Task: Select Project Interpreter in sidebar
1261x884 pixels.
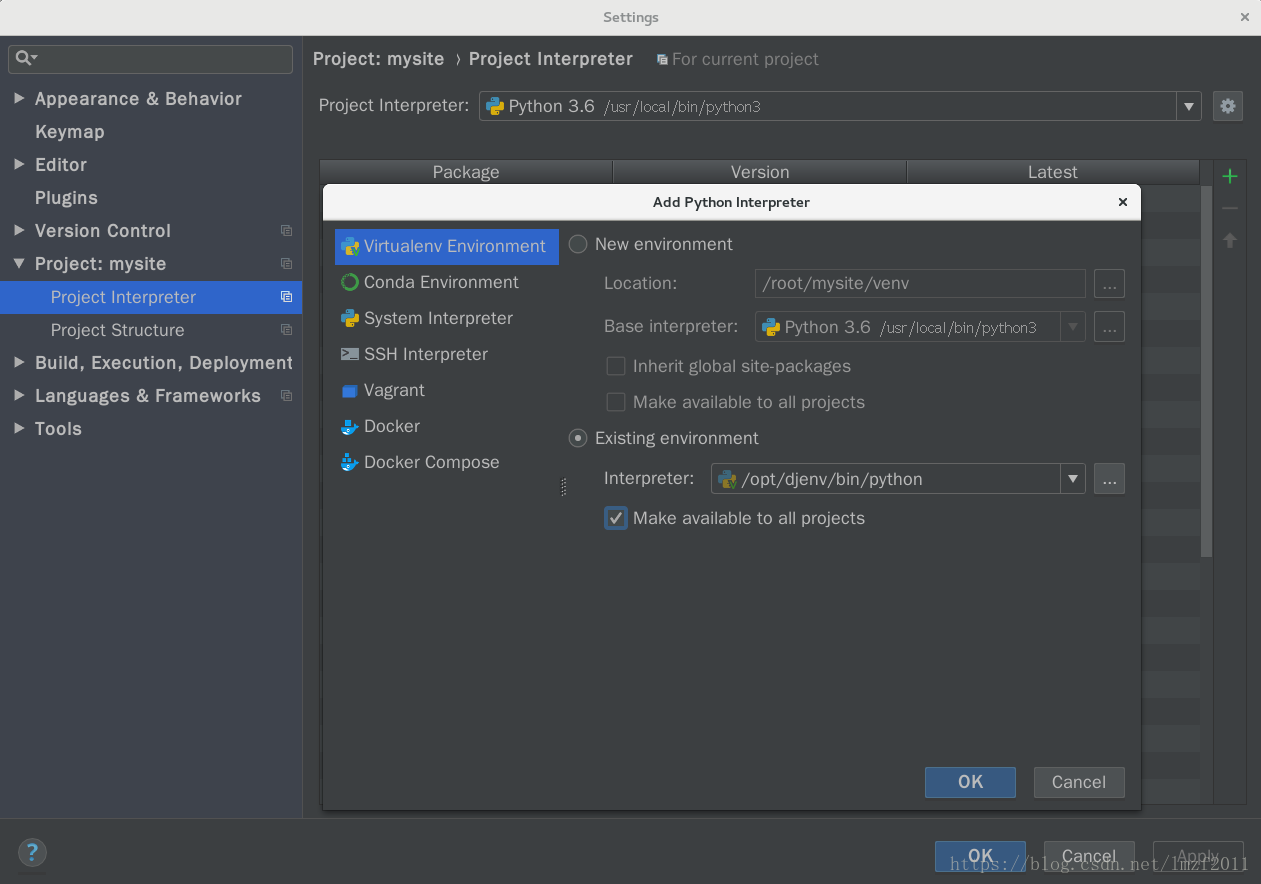Action: [x=151, y=297]
